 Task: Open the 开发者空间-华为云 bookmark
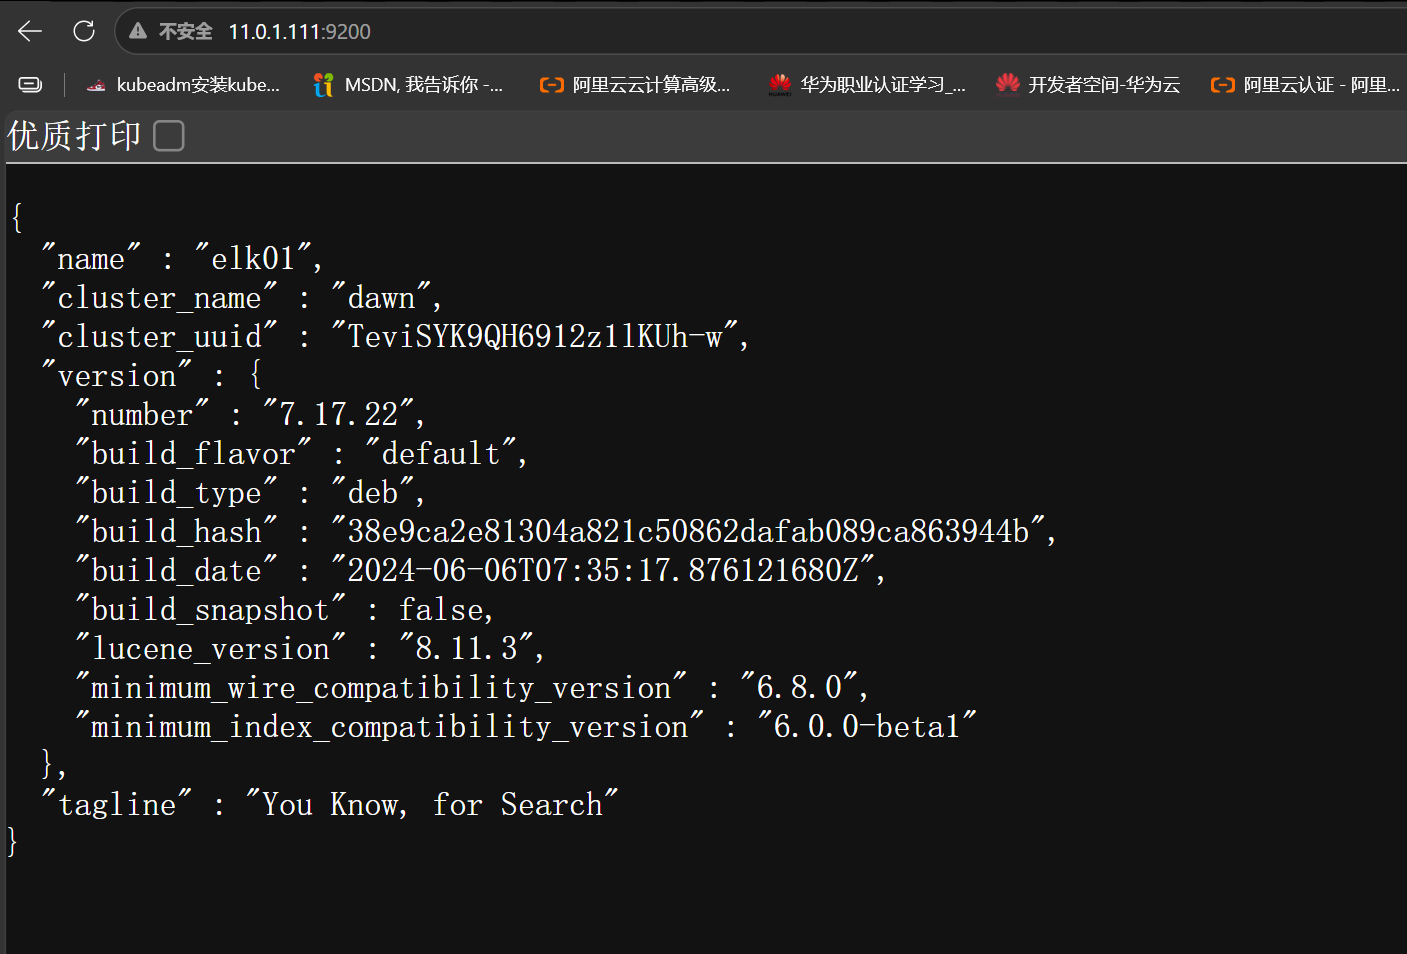[x=1088, y=85]
